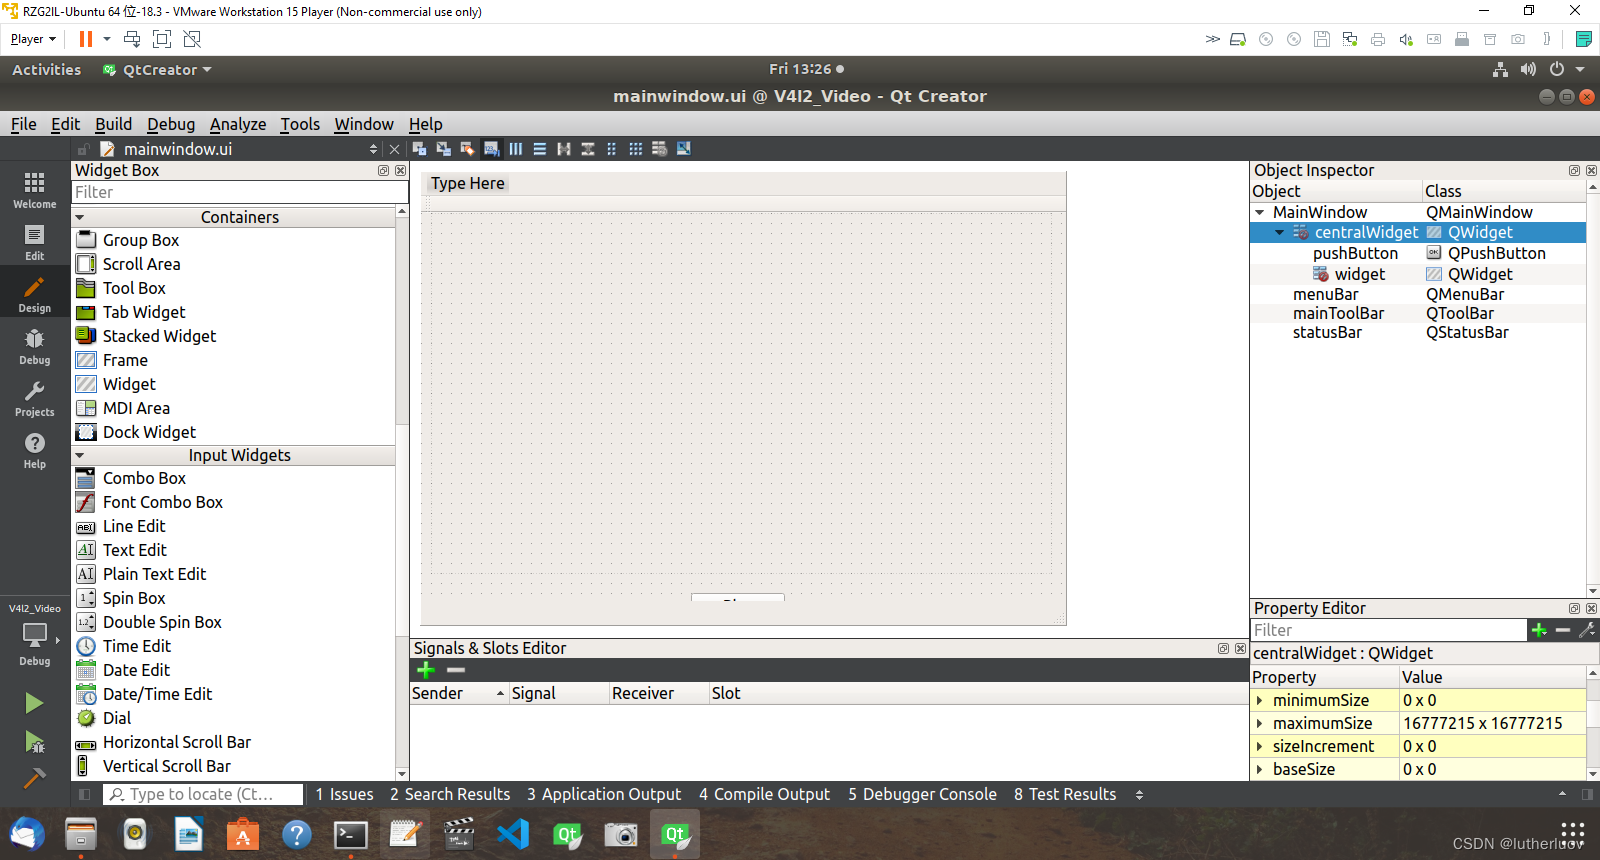Click the Property Editor vertical scrollbar

click(x=1592, y=724)
